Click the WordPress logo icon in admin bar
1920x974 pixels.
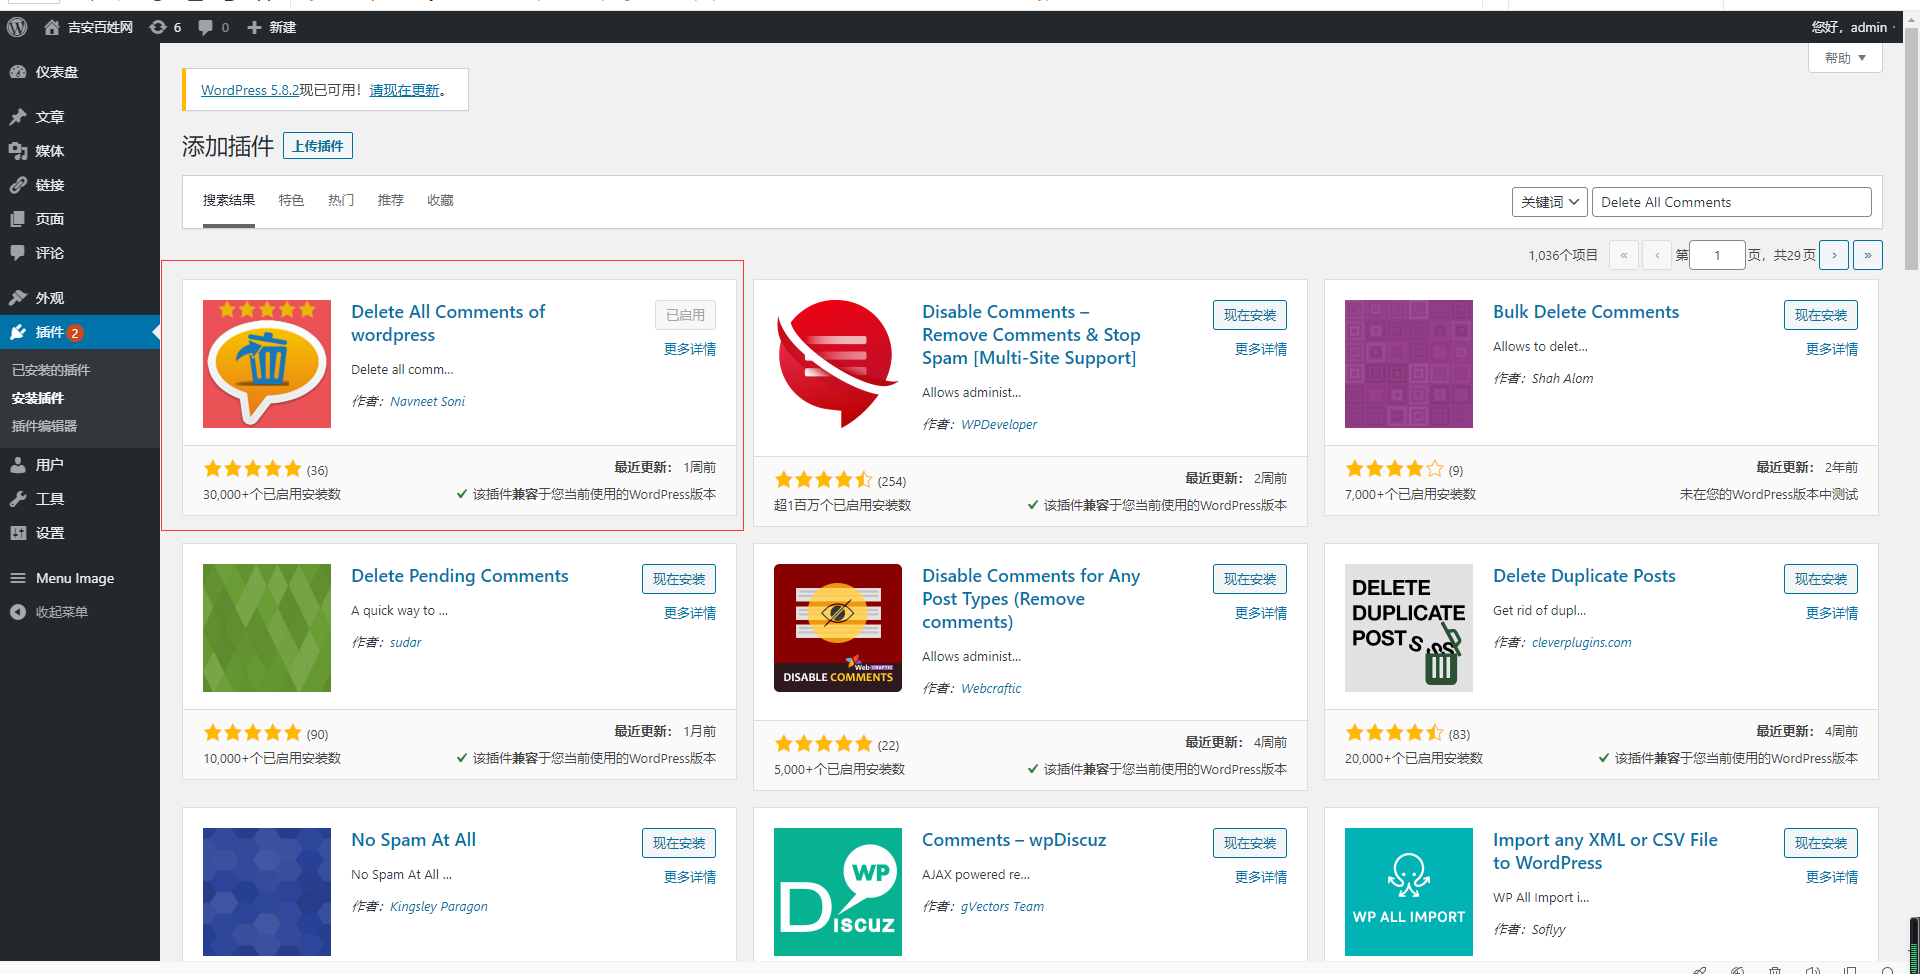17,27
